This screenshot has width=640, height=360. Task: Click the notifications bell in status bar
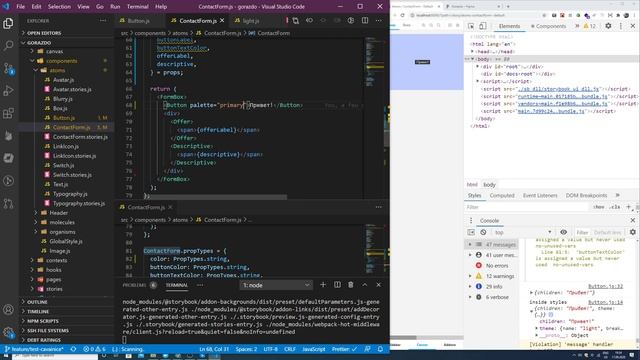tap(380, 349)
